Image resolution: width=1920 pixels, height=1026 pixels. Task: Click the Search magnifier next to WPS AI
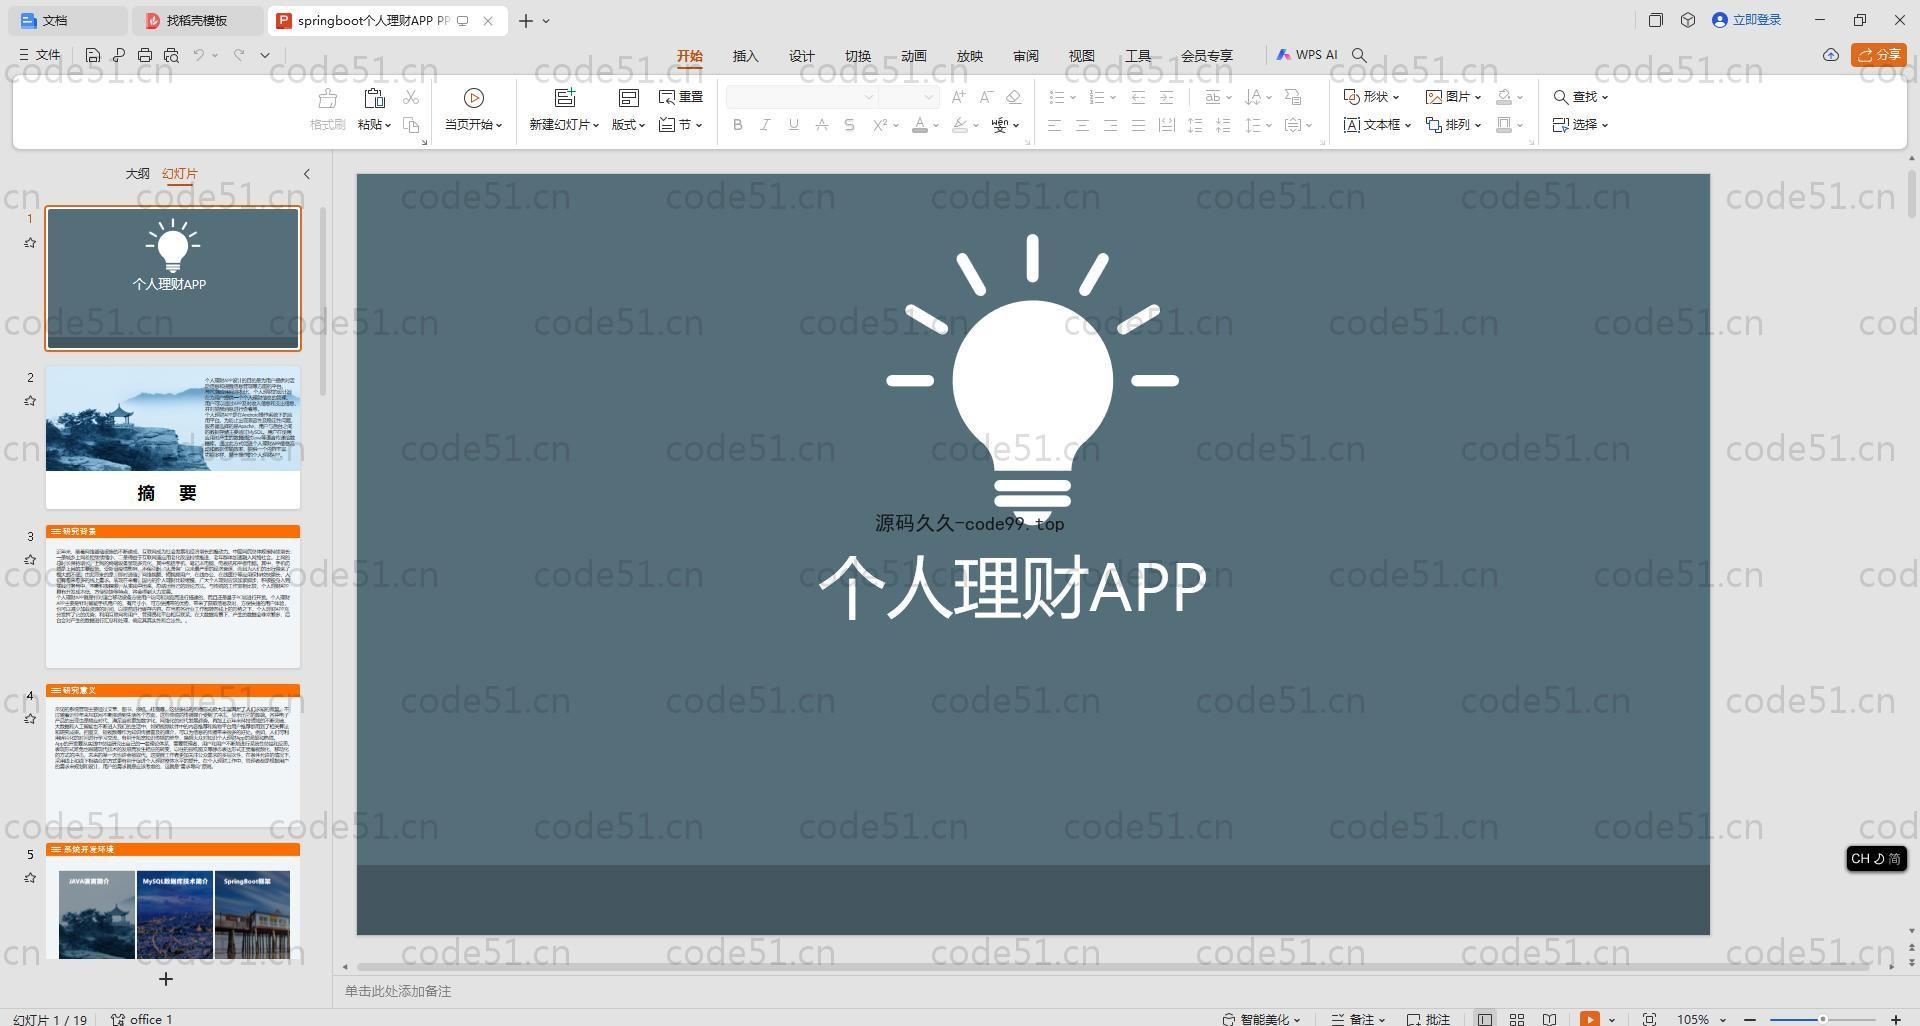tap(1359, 55)
